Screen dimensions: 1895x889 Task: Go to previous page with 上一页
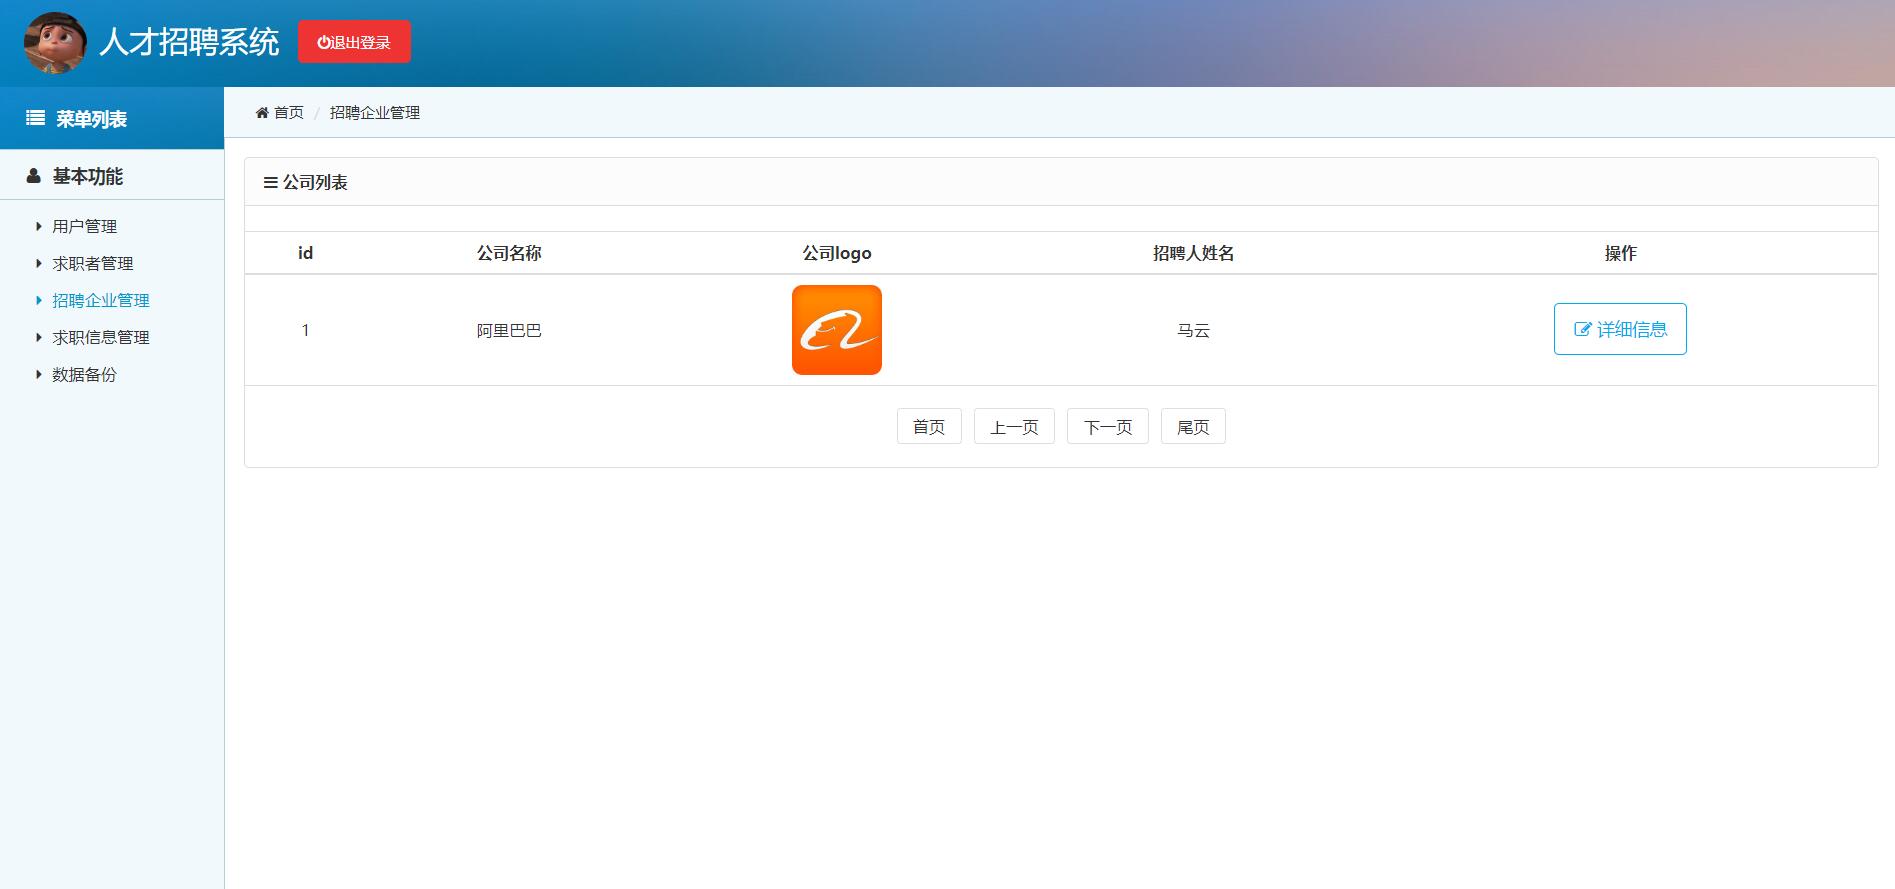pos(1014,427)
